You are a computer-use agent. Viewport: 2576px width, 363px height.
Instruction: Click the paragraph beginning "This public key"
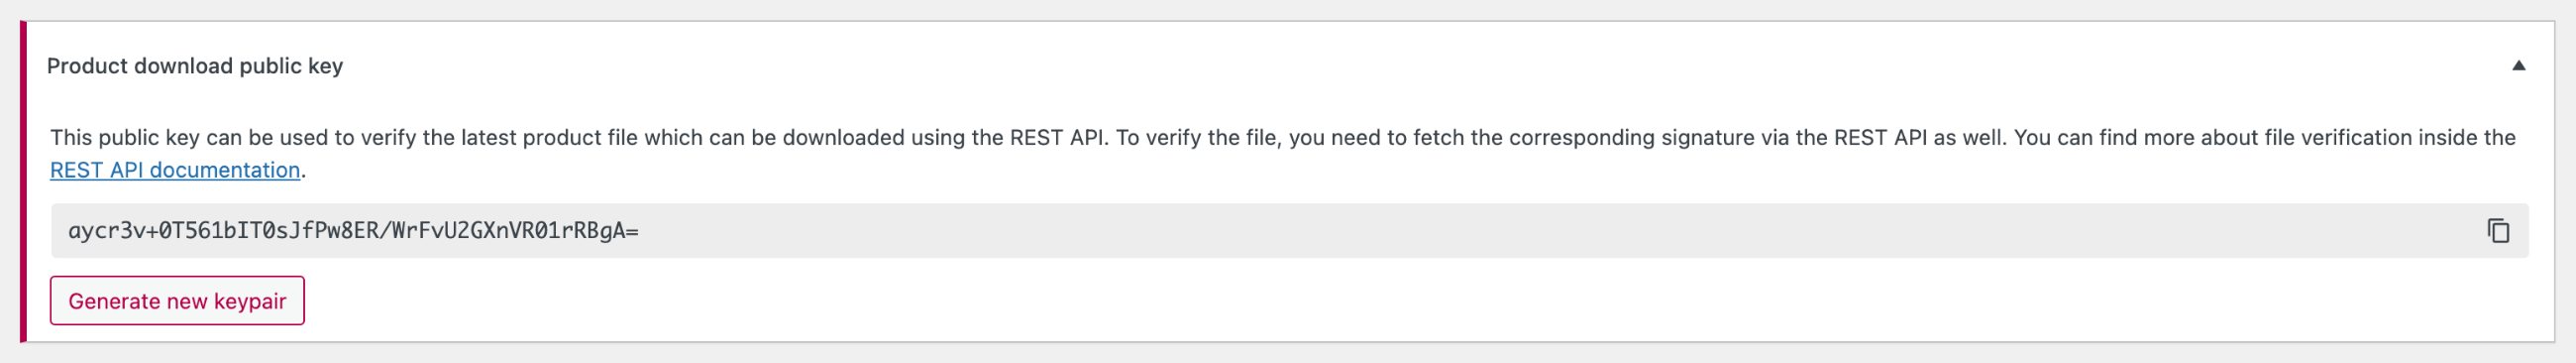1283,153
